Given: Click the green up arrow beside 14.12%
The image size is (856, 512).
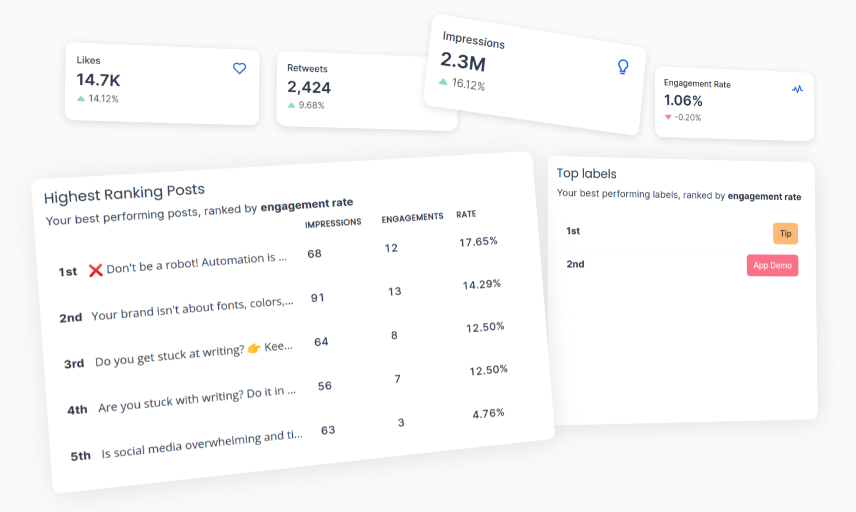Looking at the screenshot, I should [81, 98].
